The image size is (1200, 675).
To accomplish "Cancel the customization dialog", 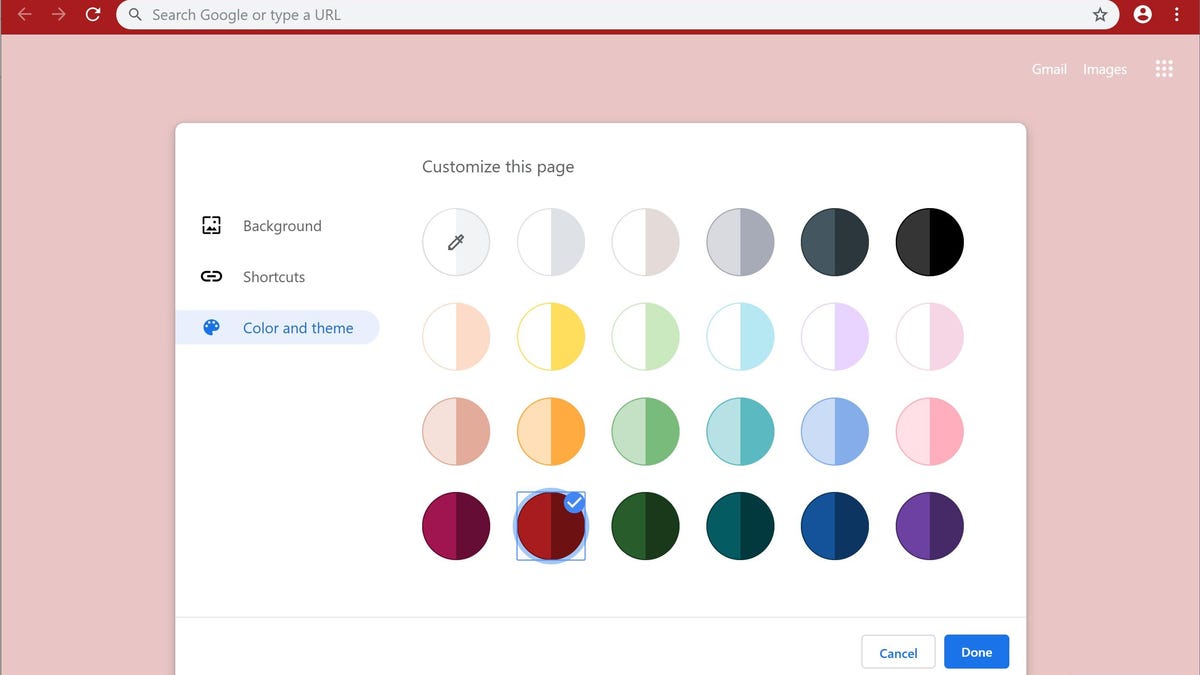I will [898, 651].
